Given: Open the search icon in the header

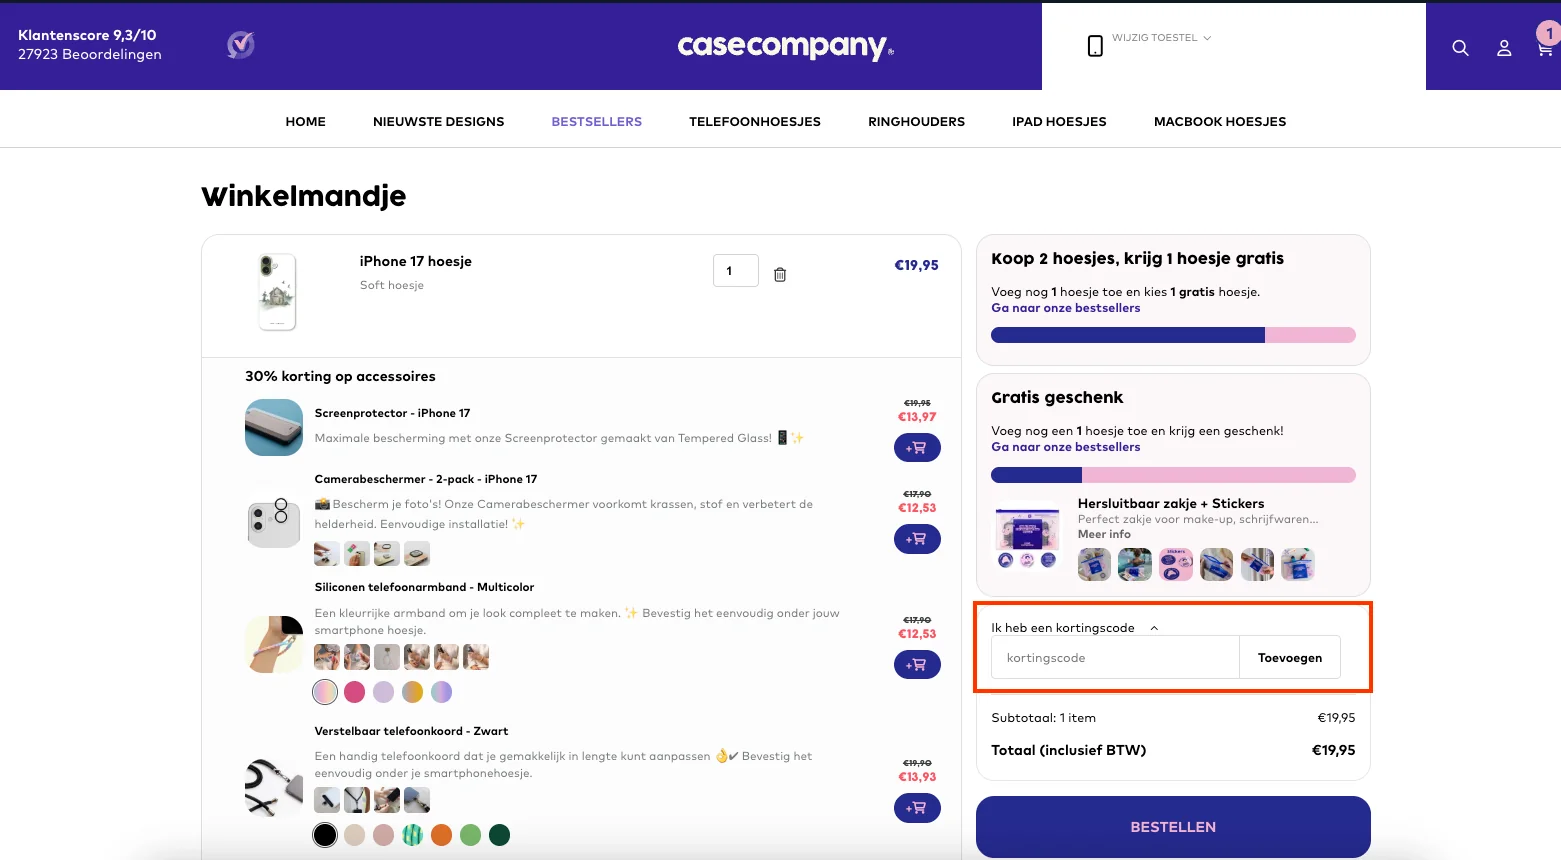Looking at the screenshot, I should point(1460,47).
